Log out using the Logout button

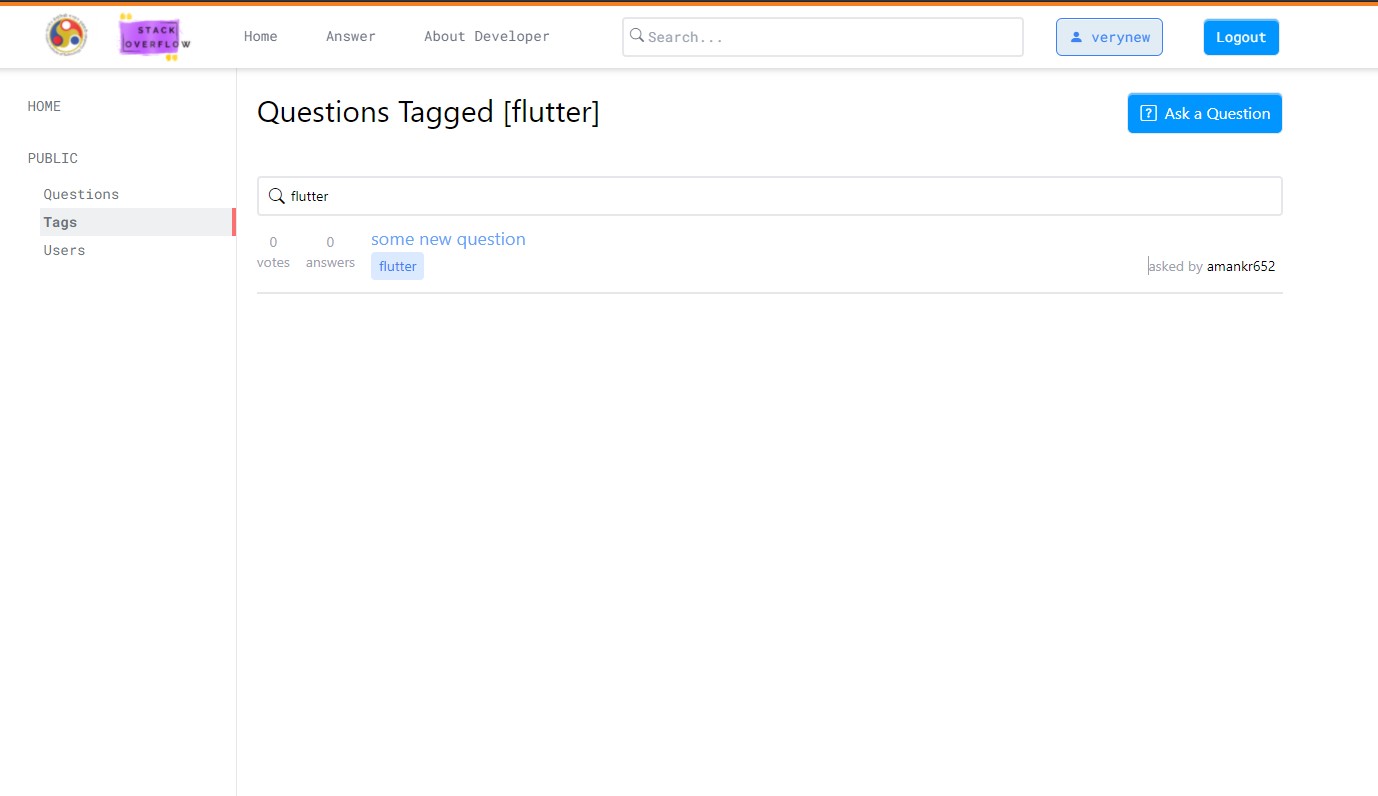[1240, 36]
